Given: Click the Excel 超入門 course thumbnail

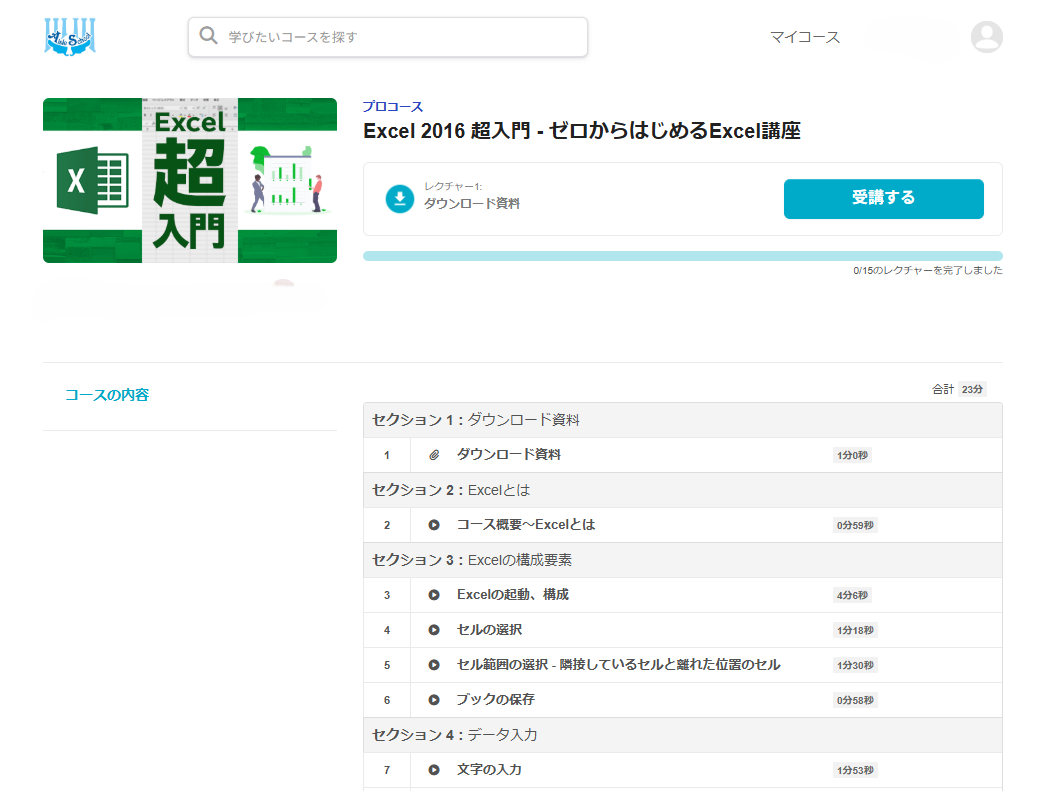Looking at the screenshot, I should (189, 180).
